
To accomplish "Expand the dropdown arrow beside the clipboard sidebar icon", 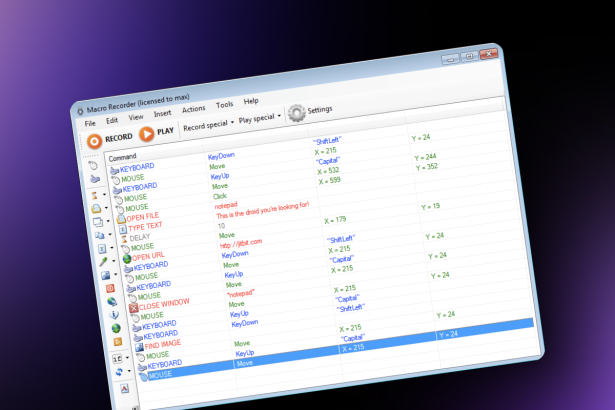I will pos(110,234).
